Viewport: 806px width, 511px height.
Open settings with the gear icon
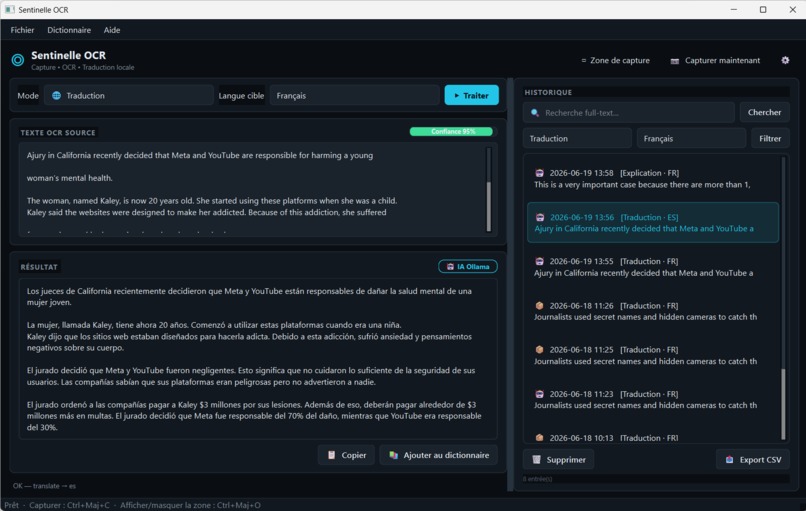(785, 60)
